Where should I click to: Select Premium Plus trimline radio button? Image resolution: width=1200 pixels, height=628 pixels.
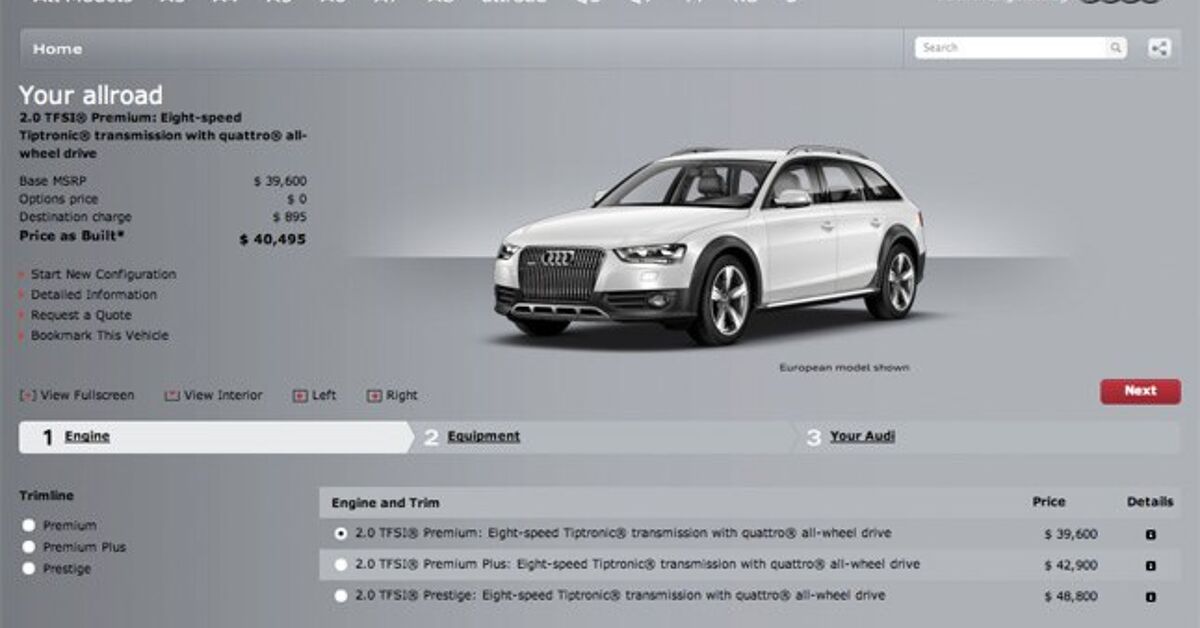pyautogui.click(x=28, y=547)
